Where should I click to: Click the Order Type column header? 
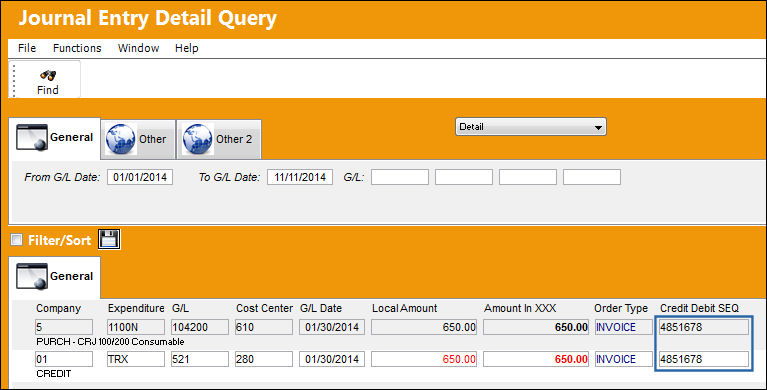coord(621,308)
